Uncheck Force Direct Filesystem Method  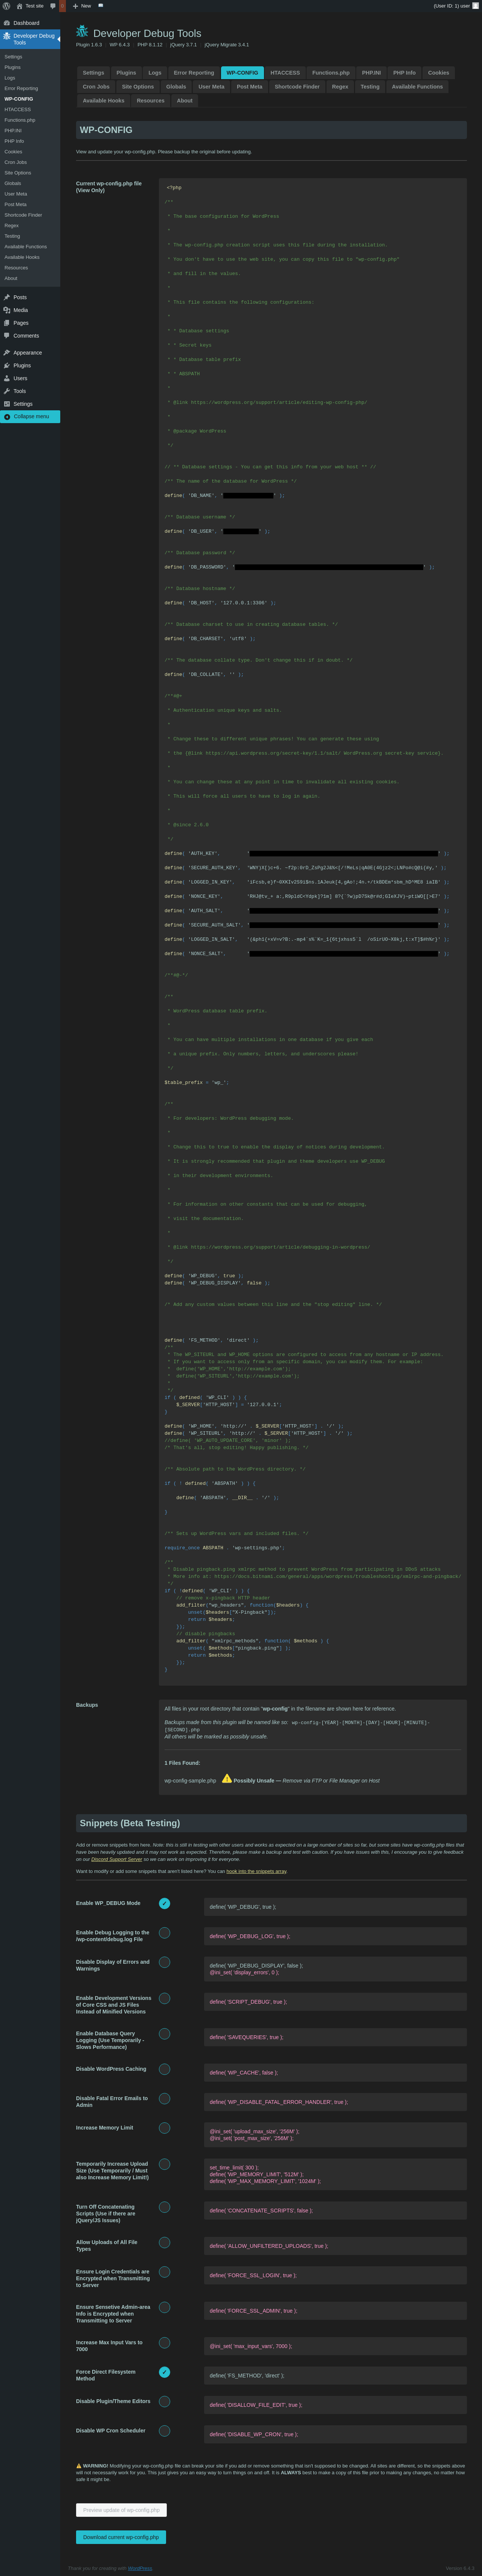164,2372
